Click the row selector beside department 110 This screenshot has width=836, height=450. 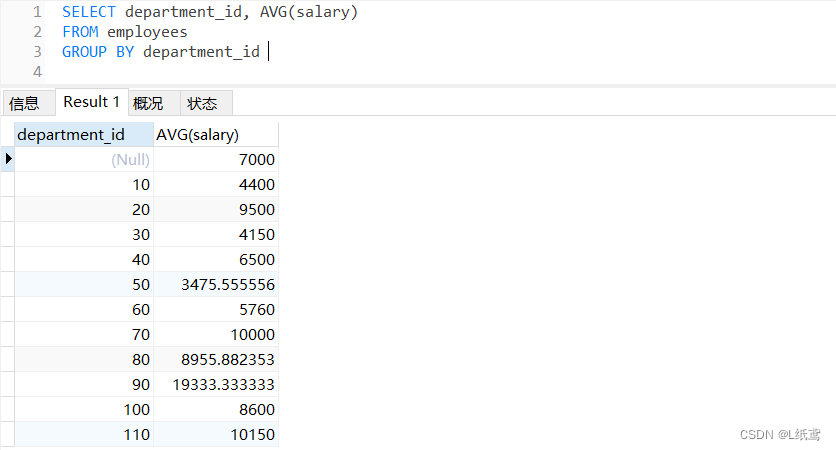(7, 435)
